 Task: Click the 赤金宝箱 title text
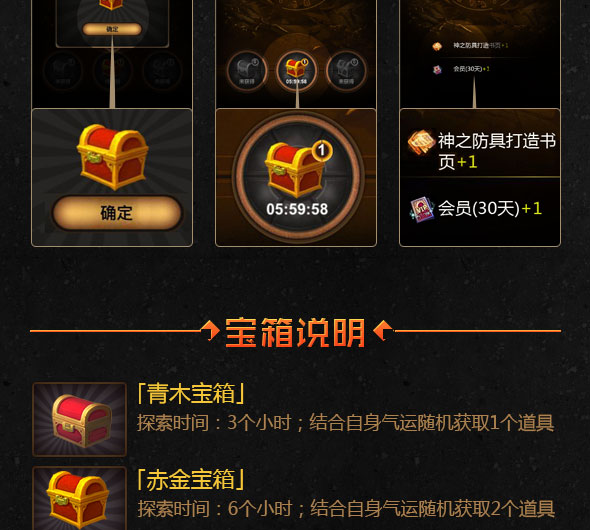[x=191, y=480]
